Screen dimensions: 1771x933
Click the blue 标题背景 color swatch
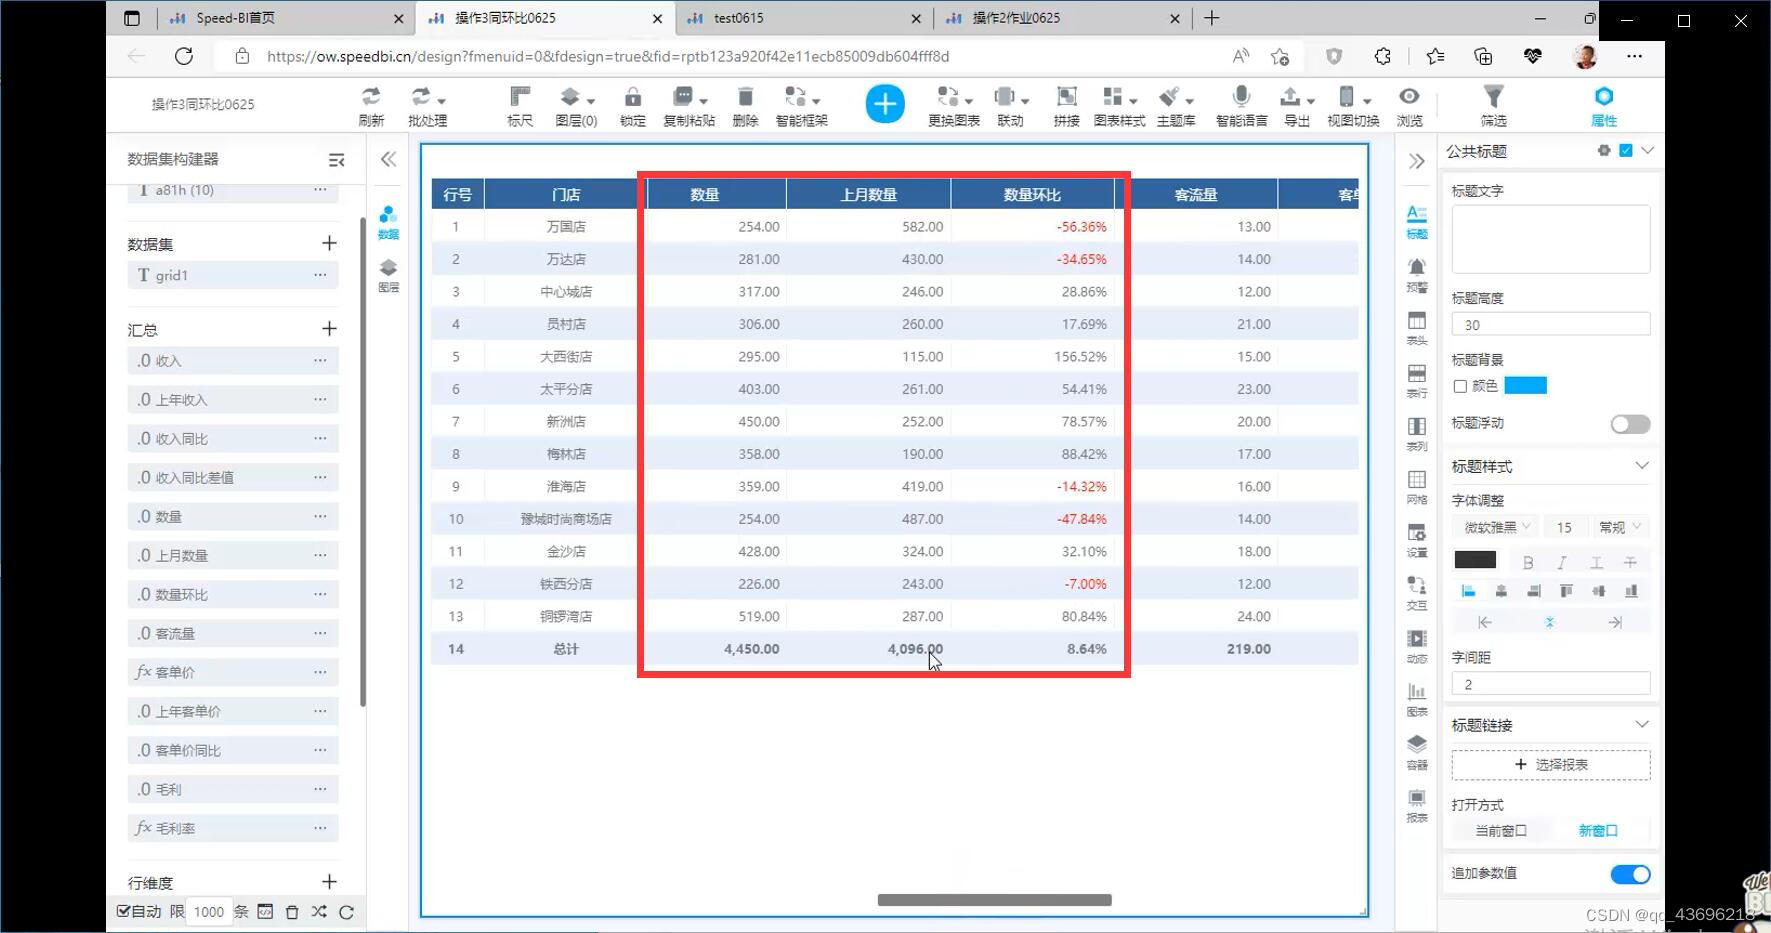(x=1525, y=386)
